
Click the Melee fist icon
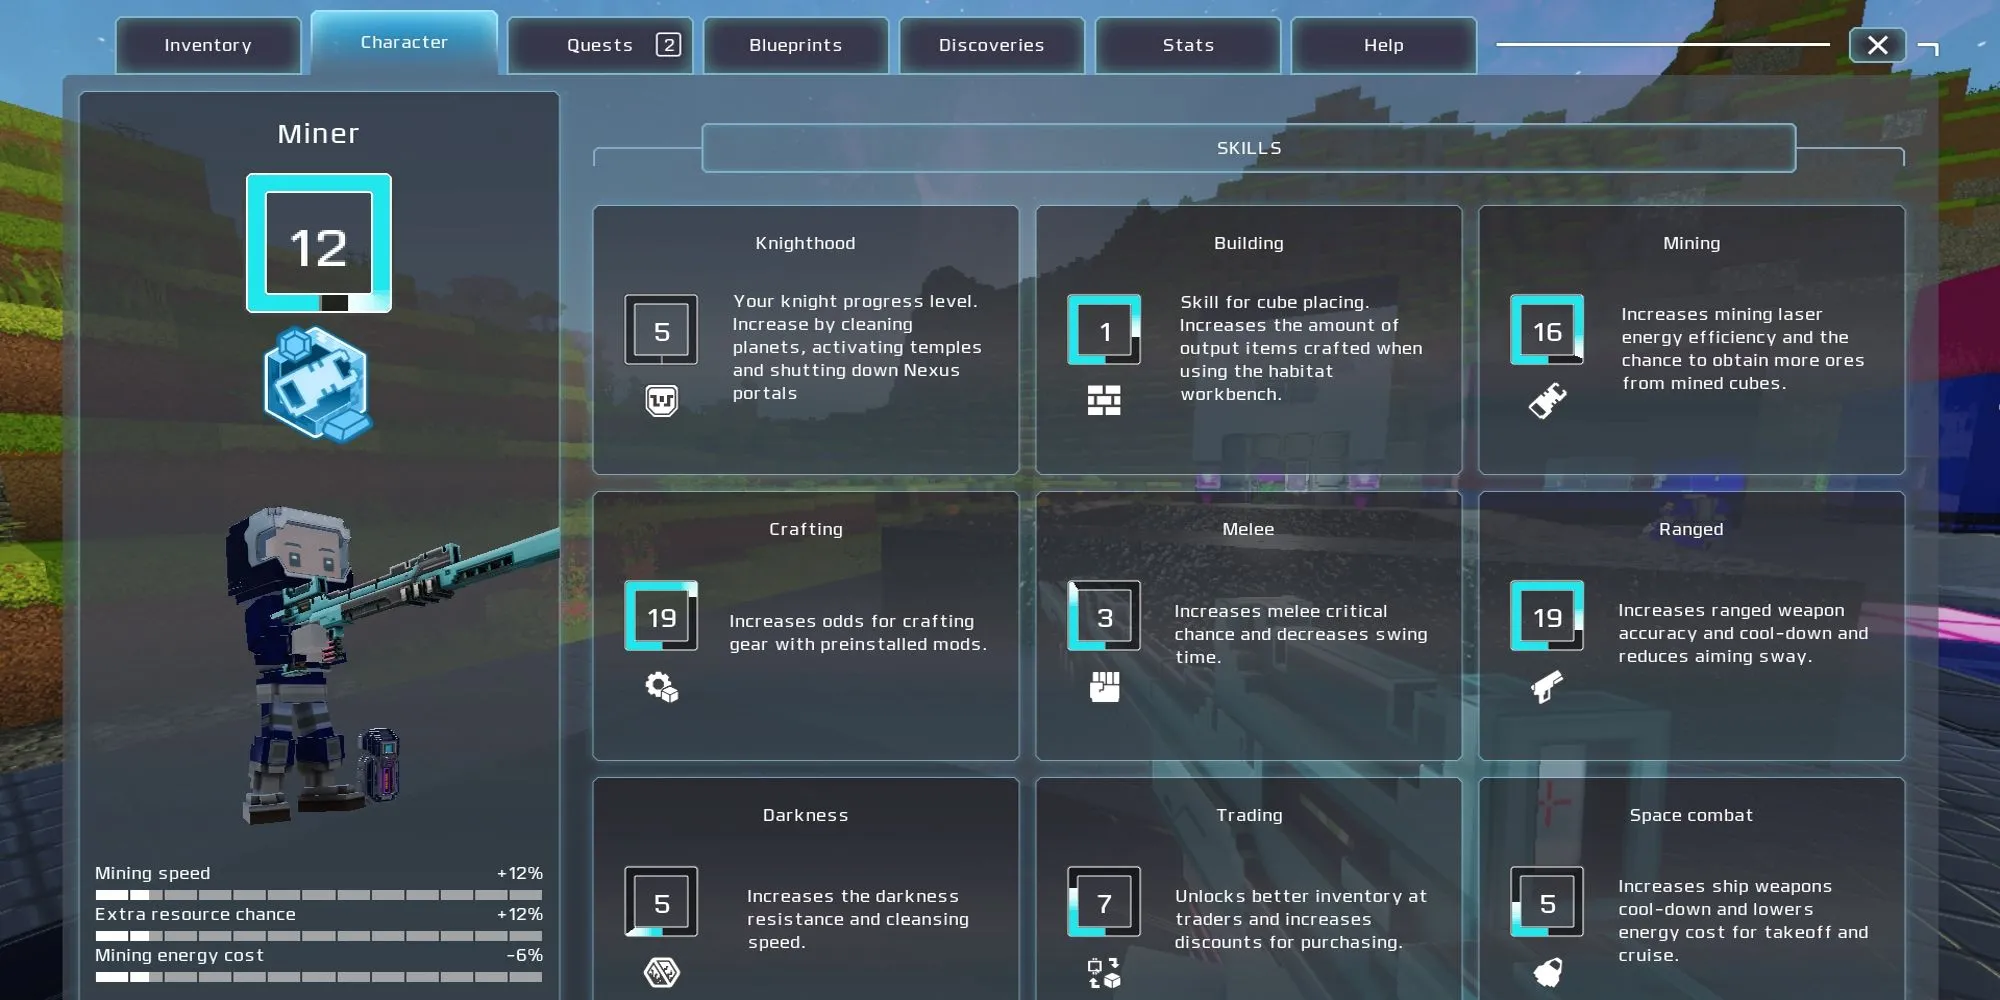(x=1104, y=687)
